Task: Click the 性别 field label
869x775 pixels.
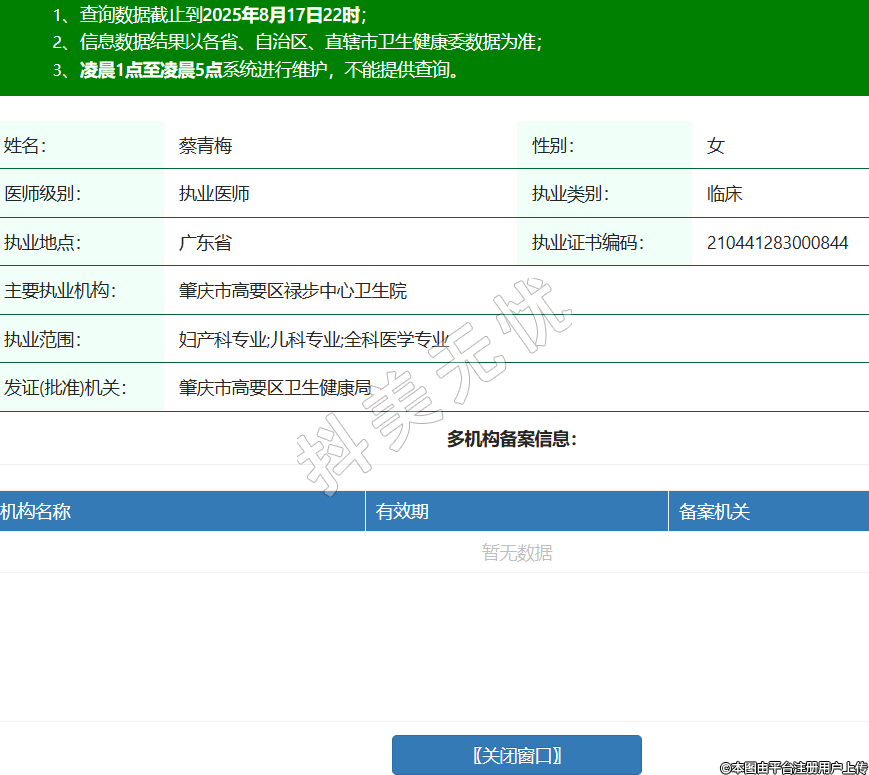Action: click(553, 146)
